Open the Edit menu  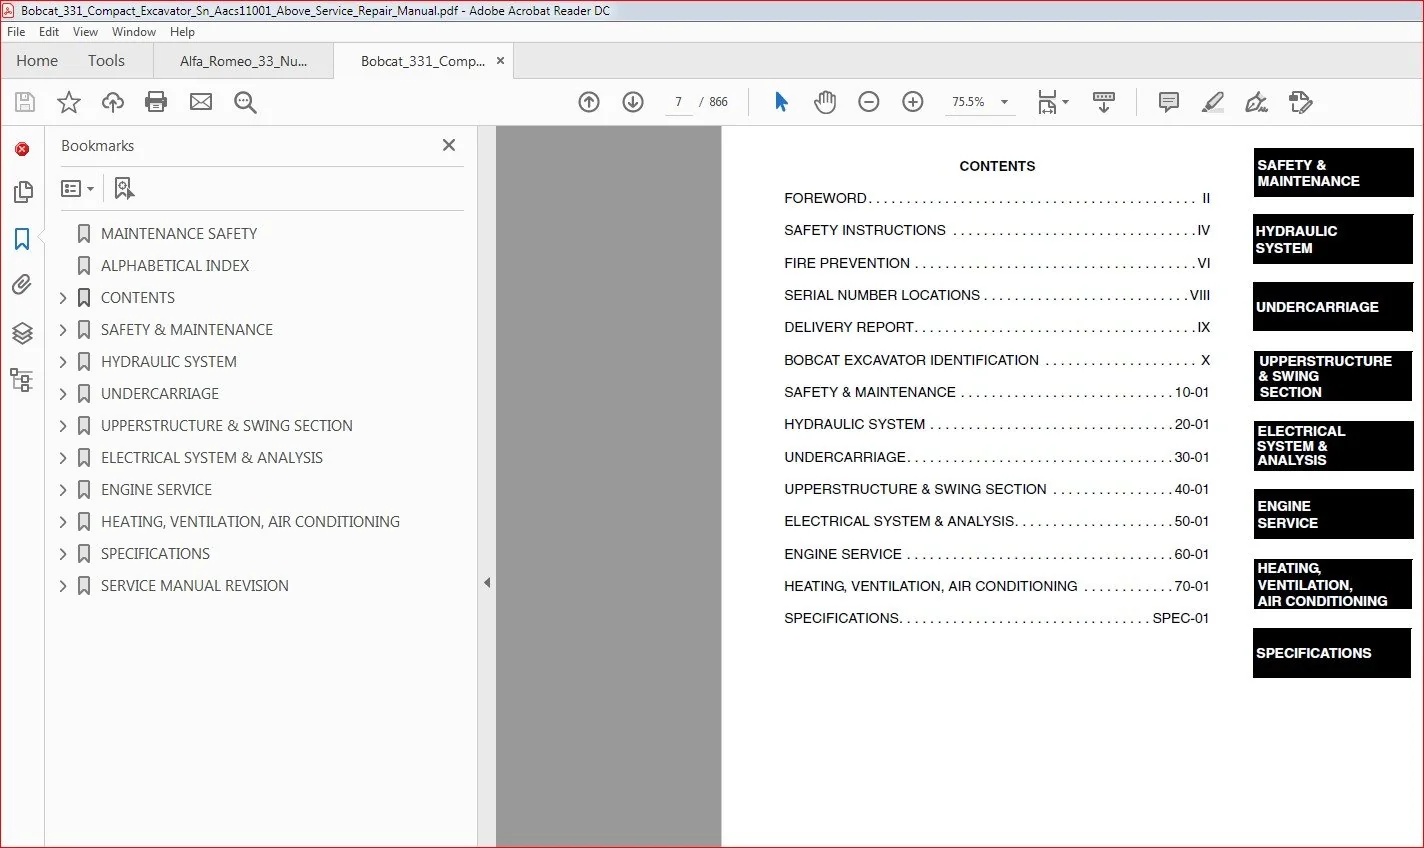[x=49, y=32]
